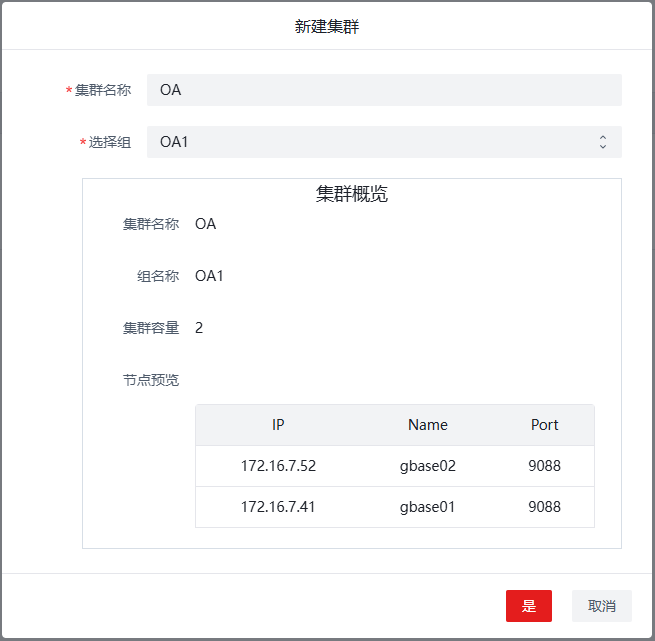This screenshot has height=641, width=655.
Task: Click the 新建集群 dialog title
Action: tap(327, 27)
